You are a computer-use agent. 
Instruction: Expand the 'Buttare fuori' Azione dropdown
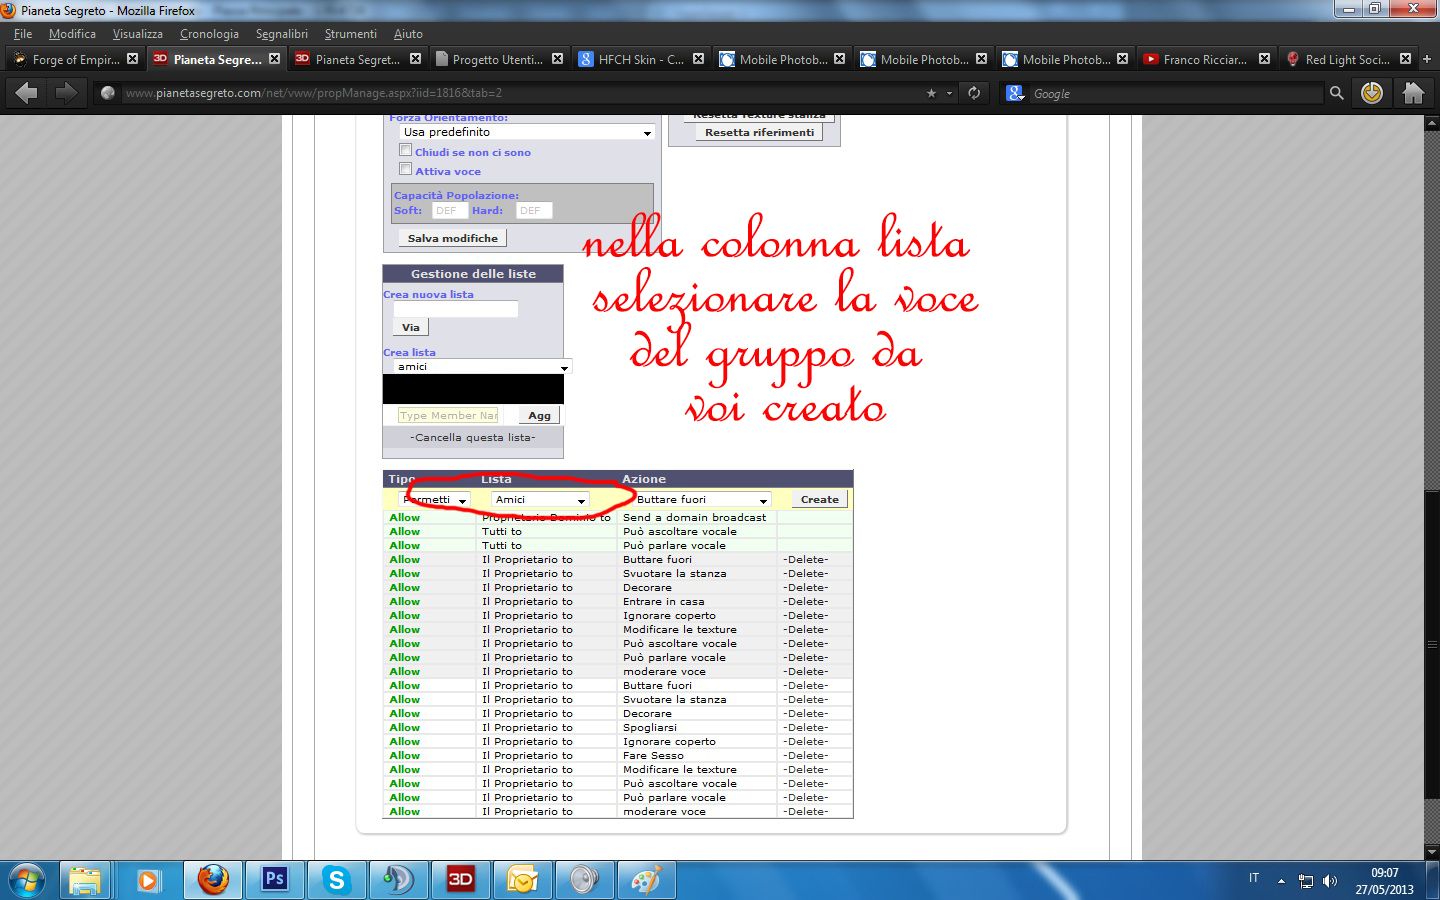702,499
